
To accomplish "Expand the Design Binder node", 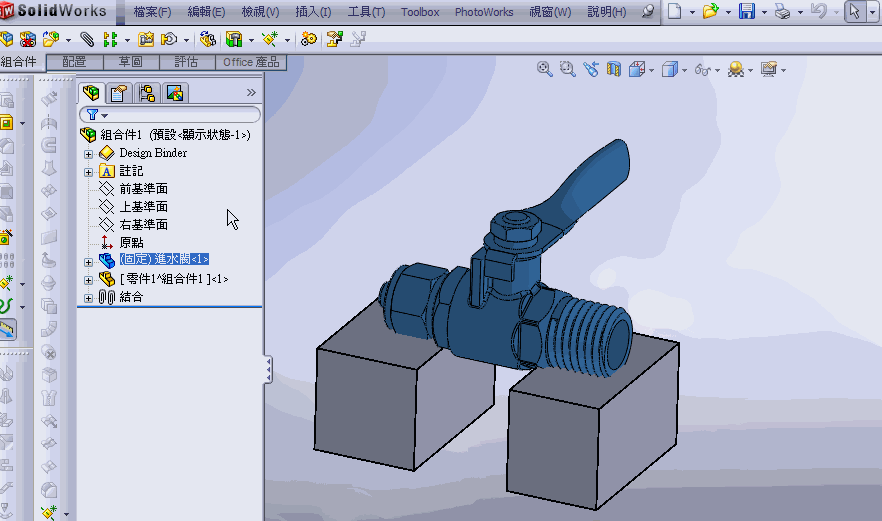I will point(88,154).
